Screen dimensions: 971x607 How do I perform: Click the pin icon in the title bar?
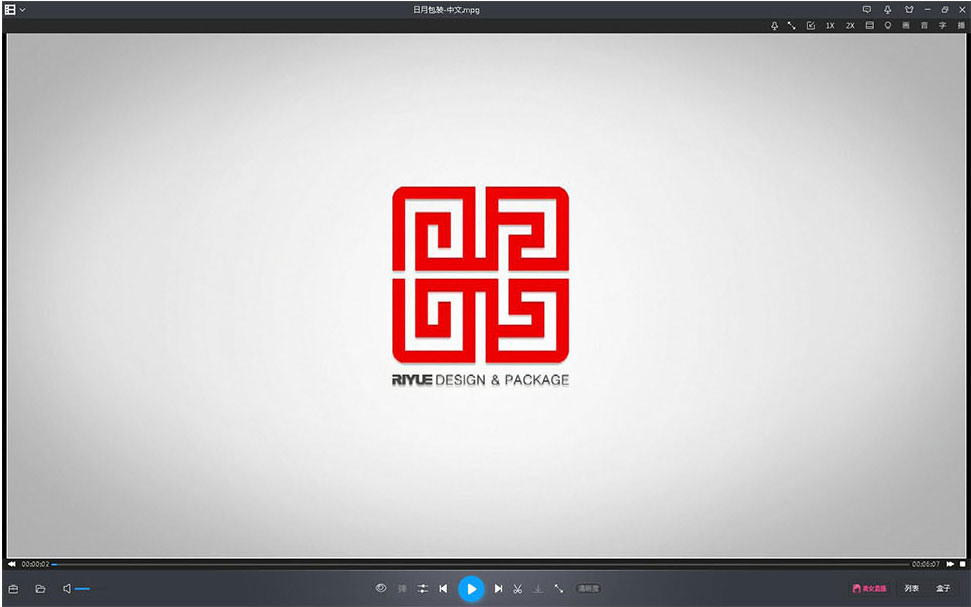(887, 10)
